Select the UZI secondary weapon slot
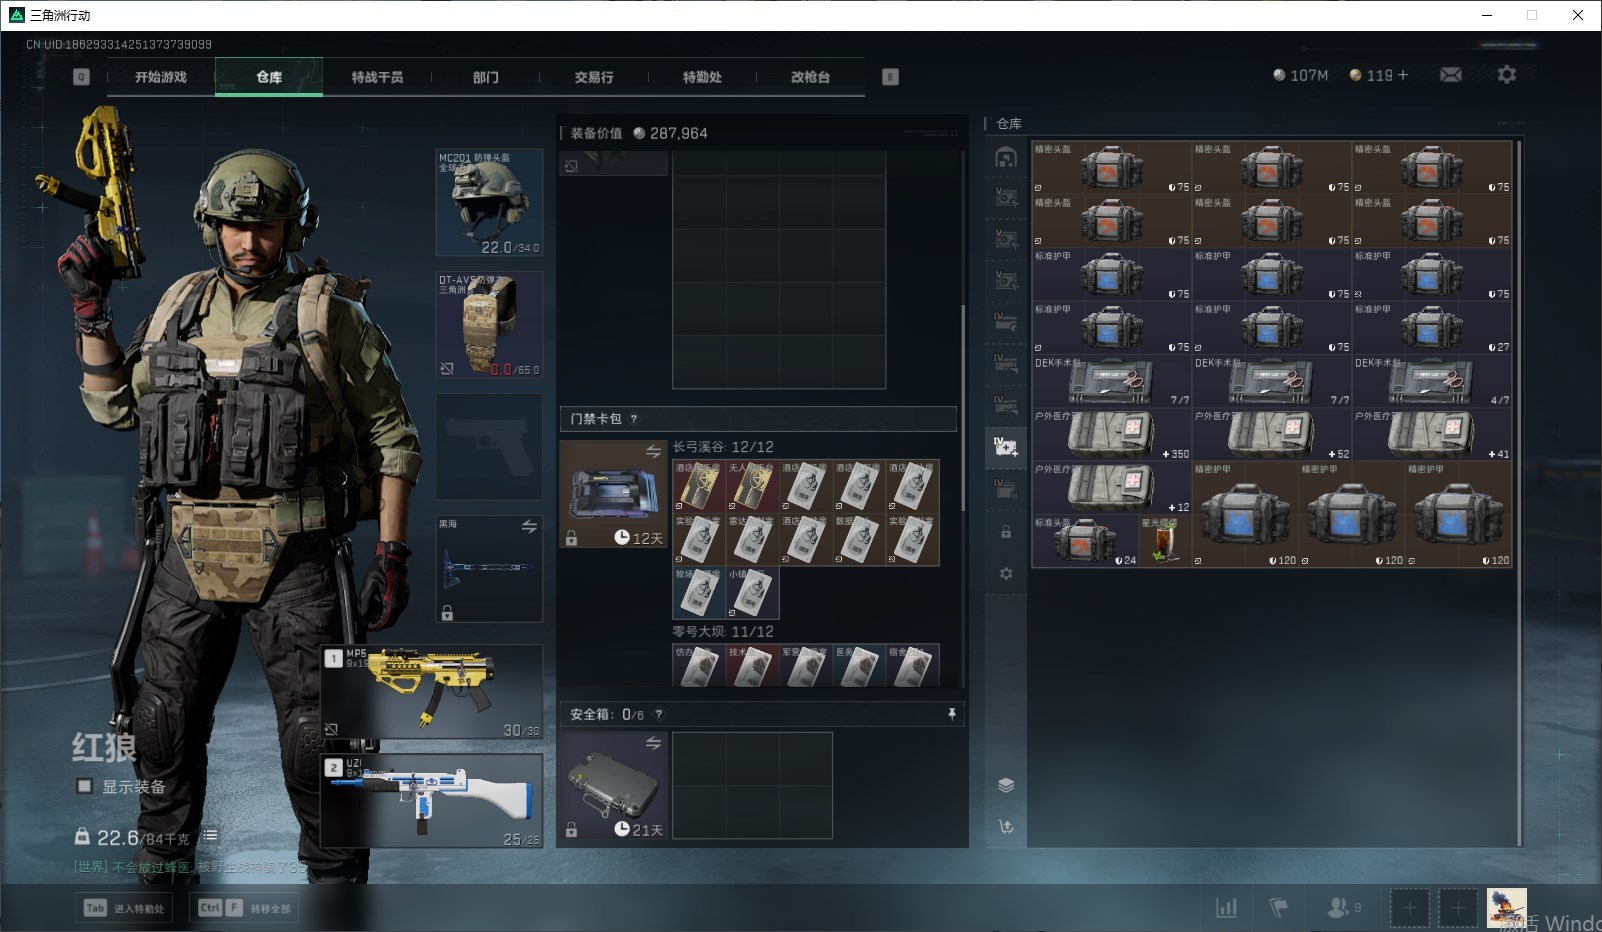1602x932 pixels. click(x=432, y=801)
